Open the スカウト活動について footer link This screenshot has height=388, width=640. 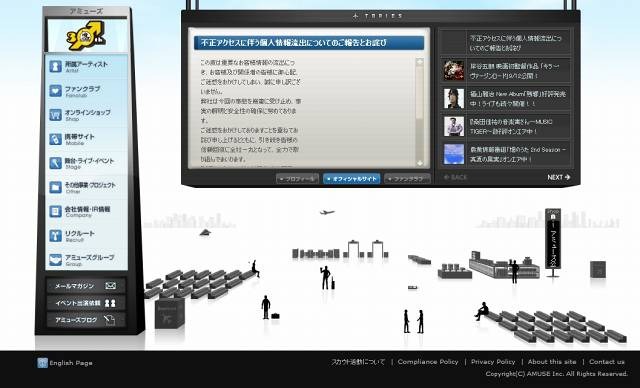[358, 361]
